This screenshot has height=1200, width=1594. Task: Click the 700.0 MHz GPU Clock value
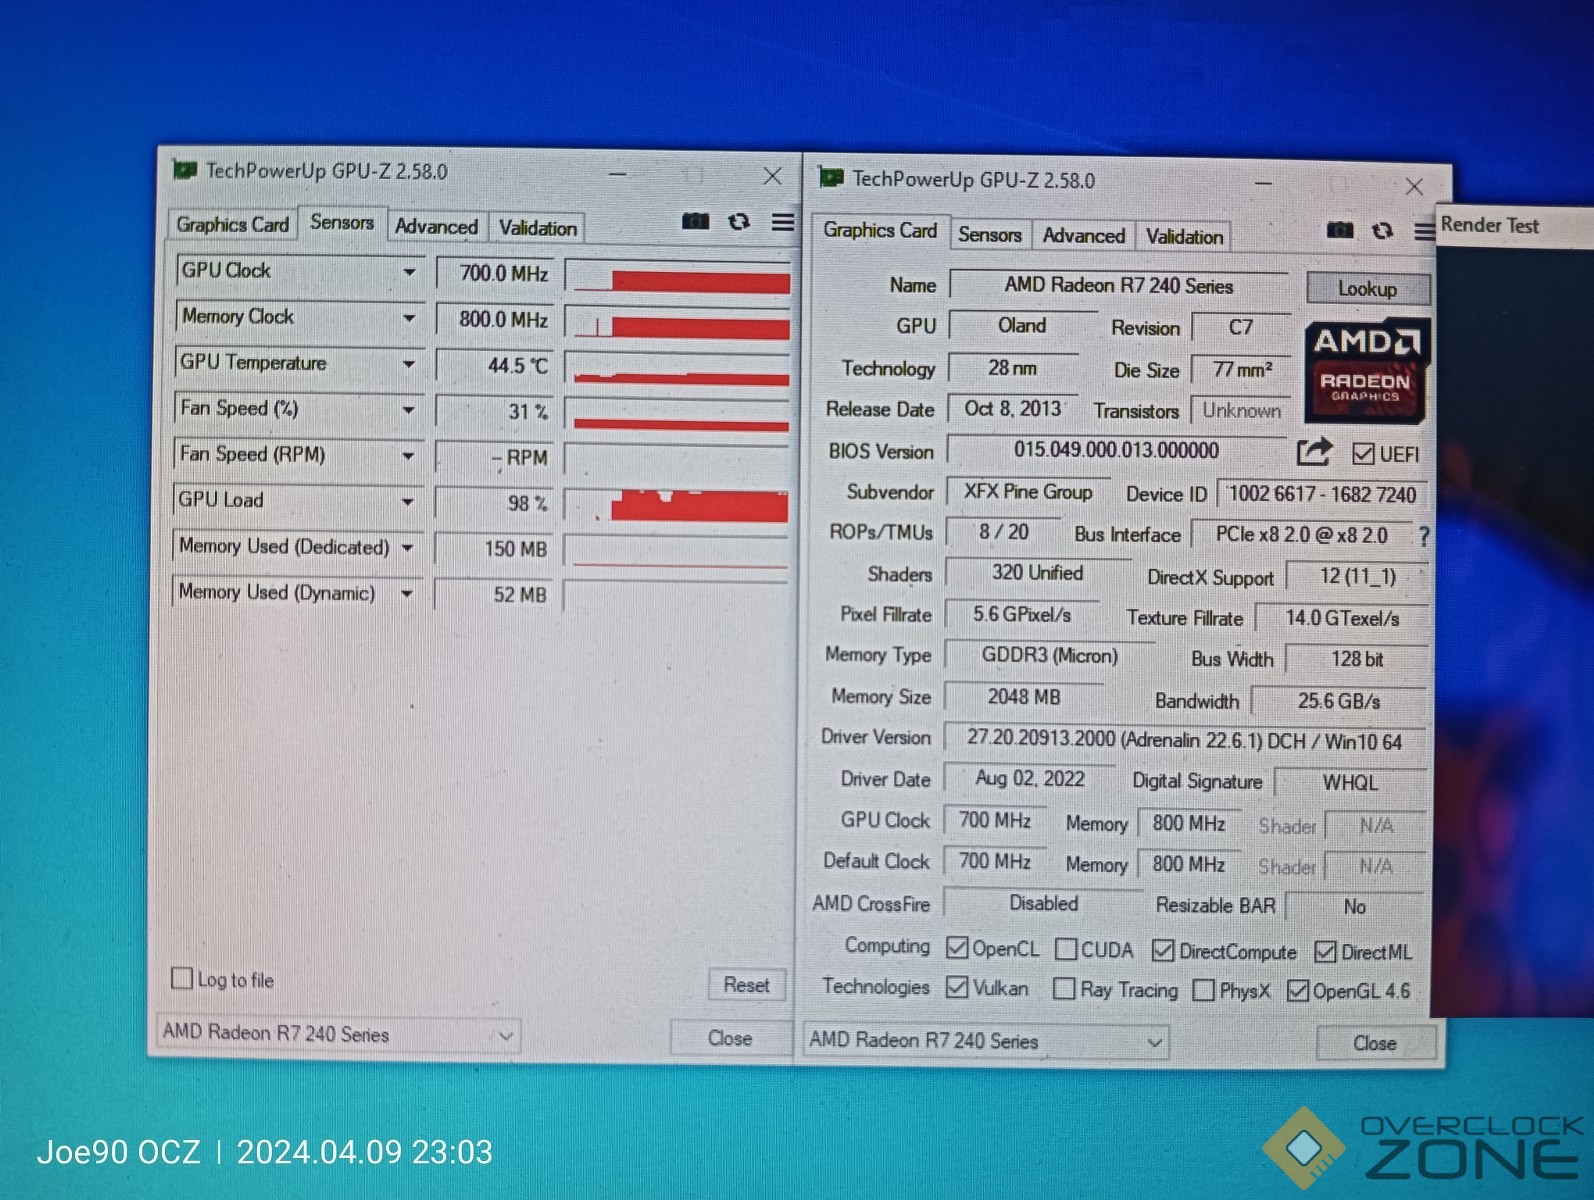tap(495, 273)
